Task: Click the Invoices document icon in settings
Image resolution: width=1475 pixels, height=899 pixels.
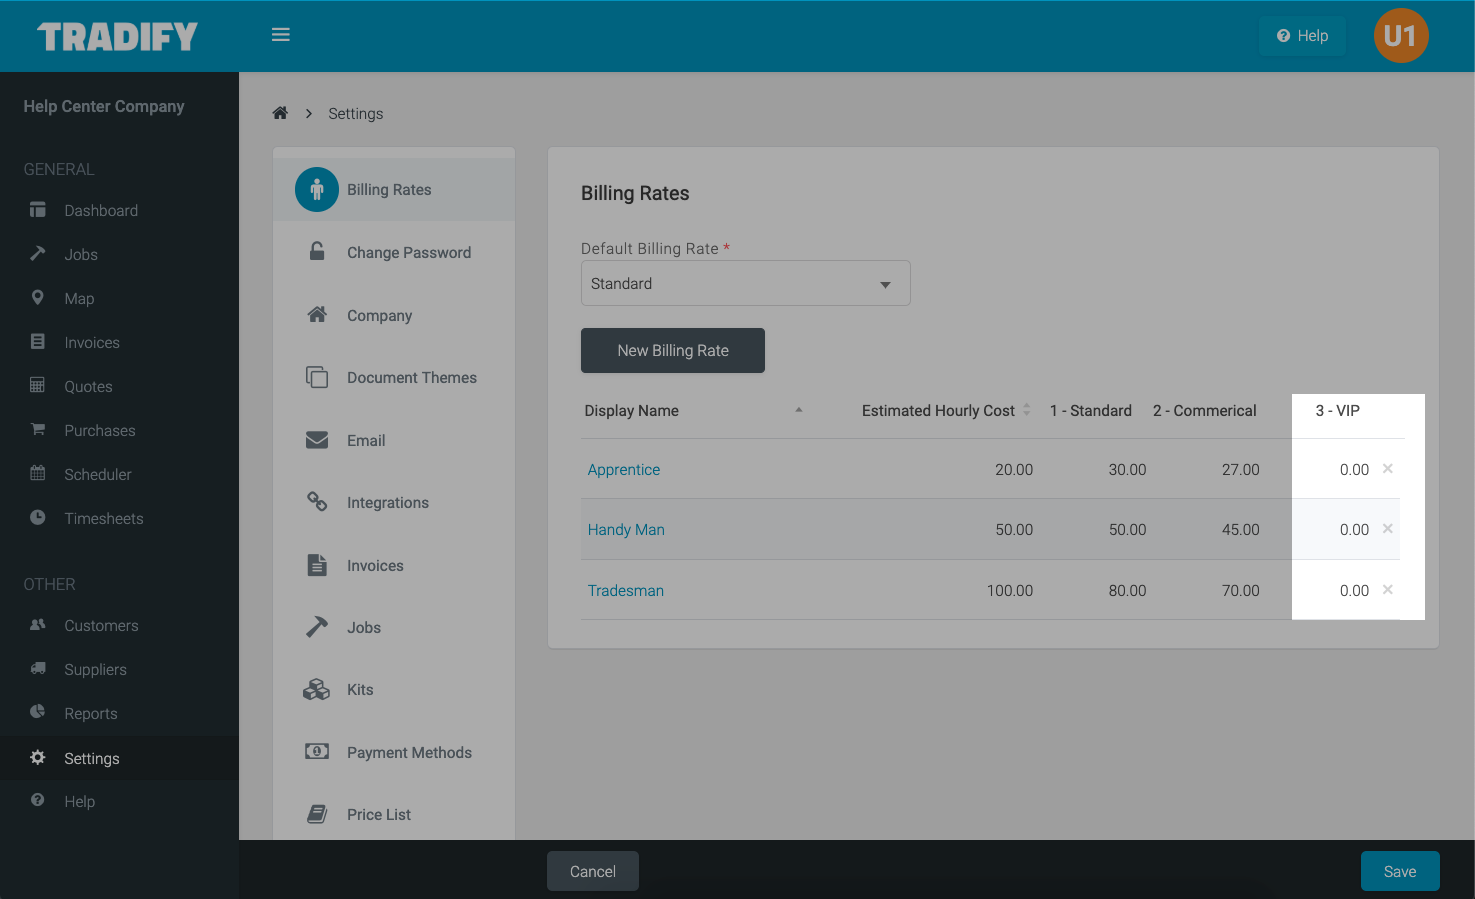Action: click(x=317, y=565)
